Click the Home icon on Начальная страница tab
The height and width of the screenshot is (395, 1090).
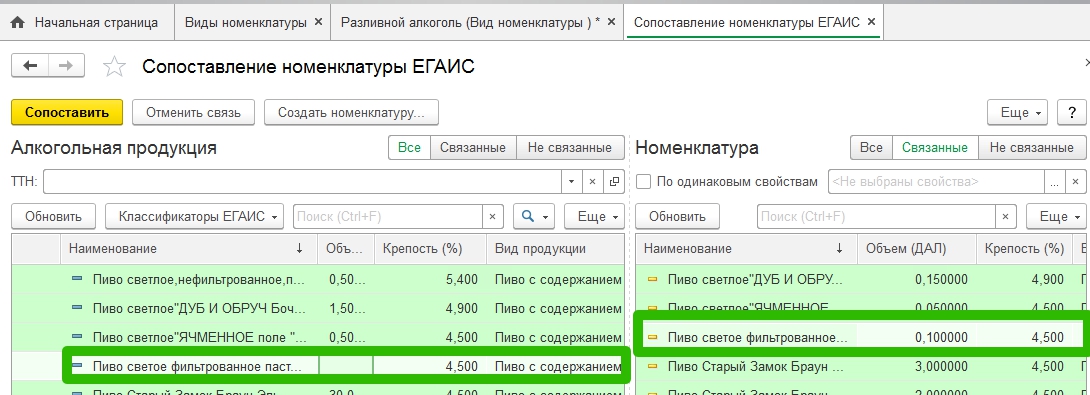tap(19, 22)
